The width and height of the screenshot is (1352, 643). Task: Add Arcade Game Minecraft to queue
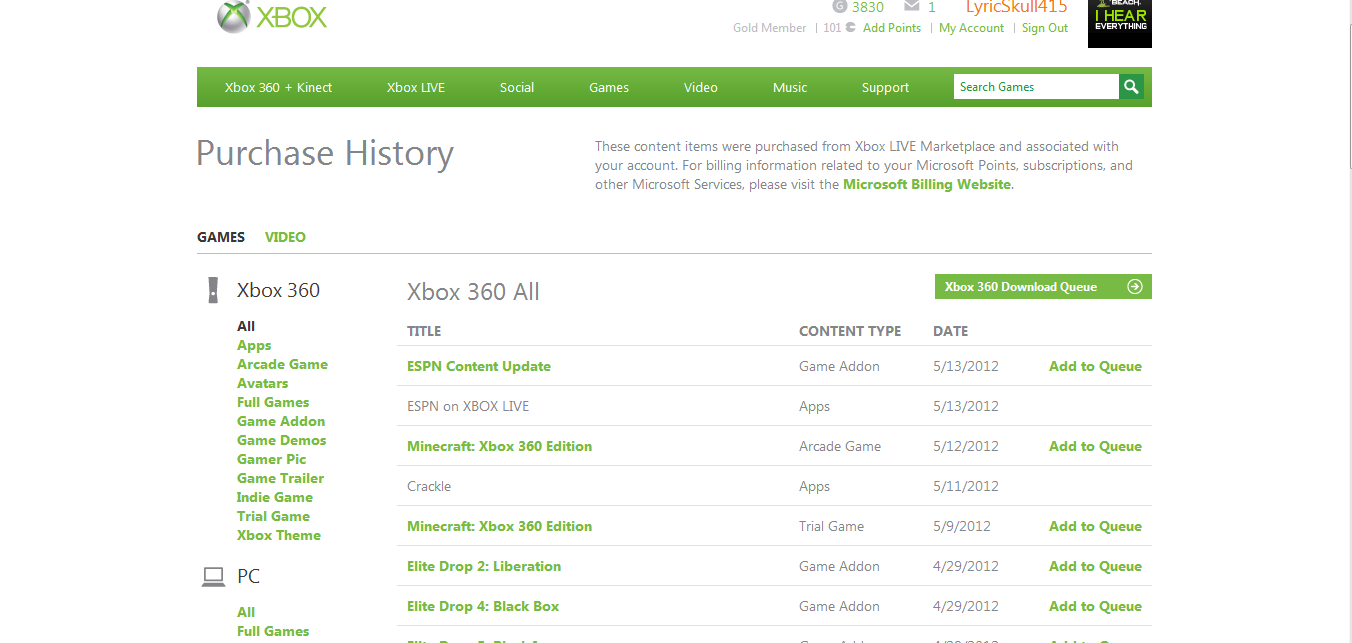pos(1095,446)
